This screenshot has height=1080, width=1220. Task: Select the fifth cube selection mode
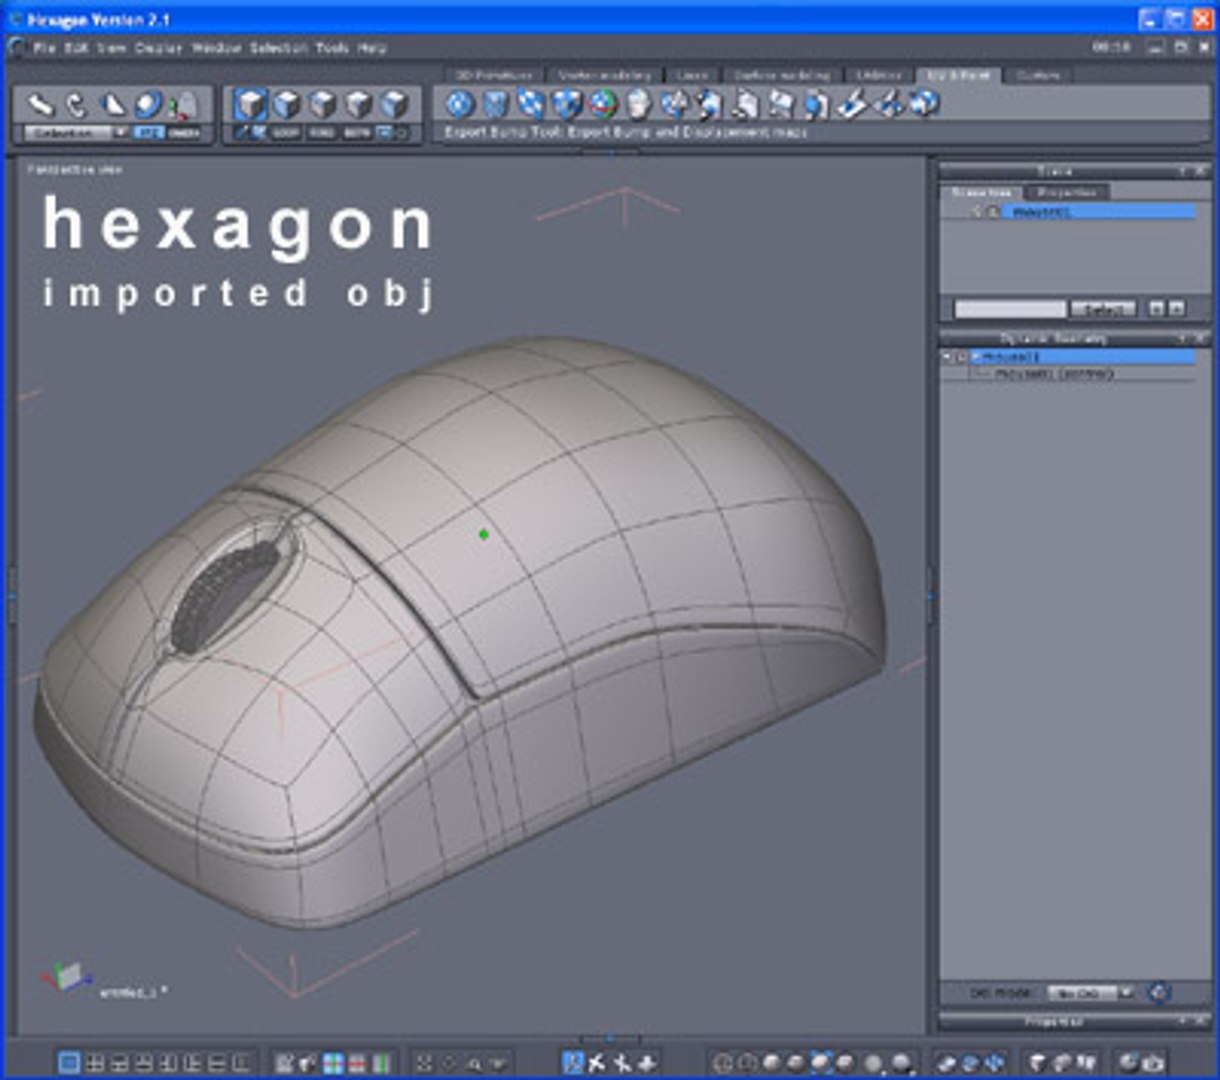pyautogui.click(x=395, y=104)
